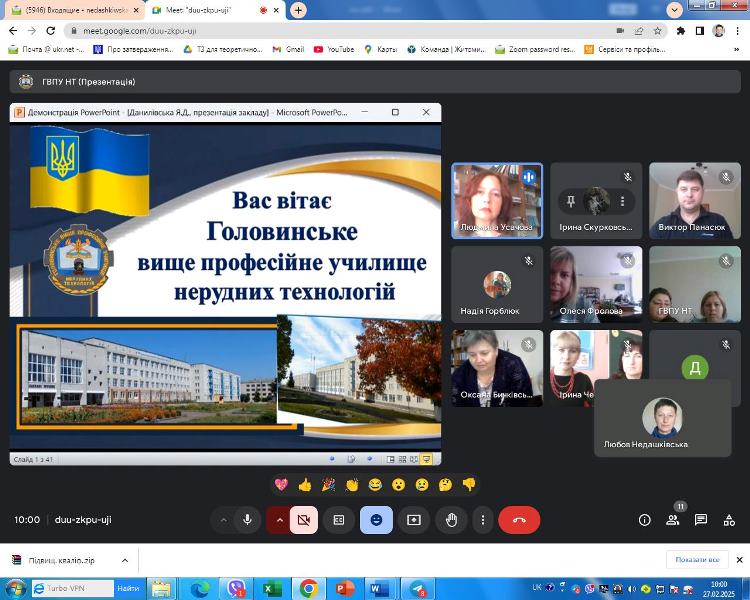Click Показати все downloads button
This screenshot has height=600, width=750.
[697, 560]
